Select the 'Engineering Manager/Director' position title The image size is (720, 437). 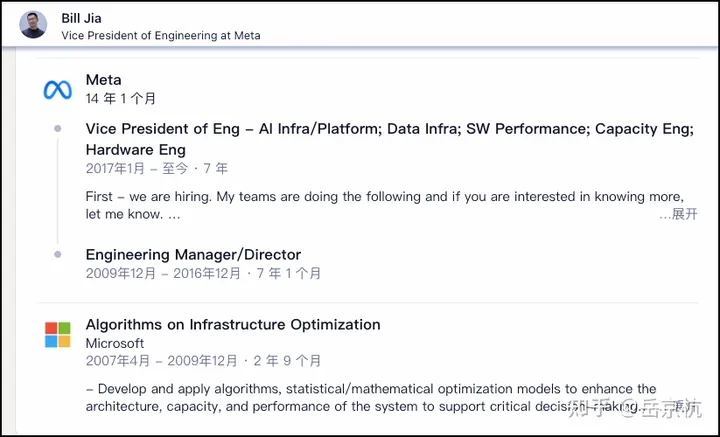point(193,255)
